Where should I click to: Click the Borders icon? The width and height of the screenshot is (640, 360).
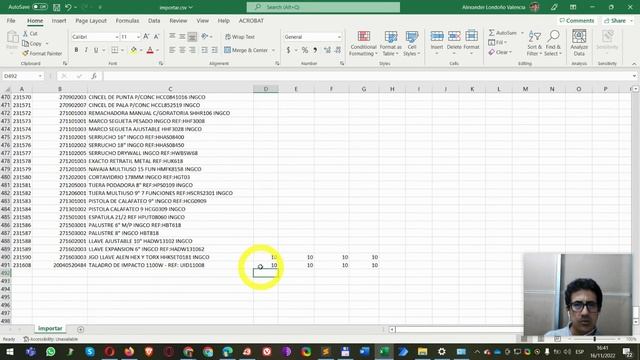point(115,50)
